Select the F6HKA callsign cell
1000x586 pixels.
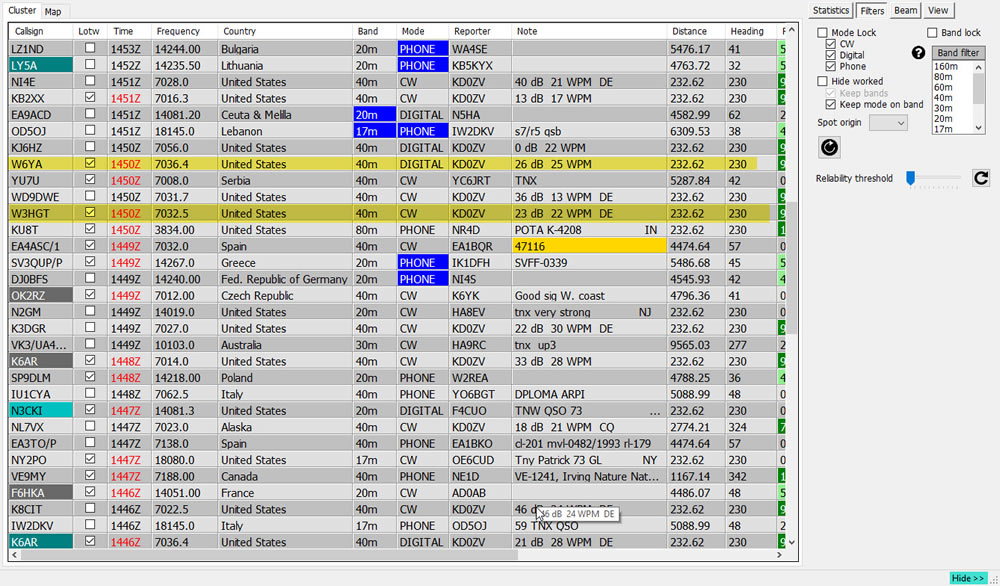(41, 493)
